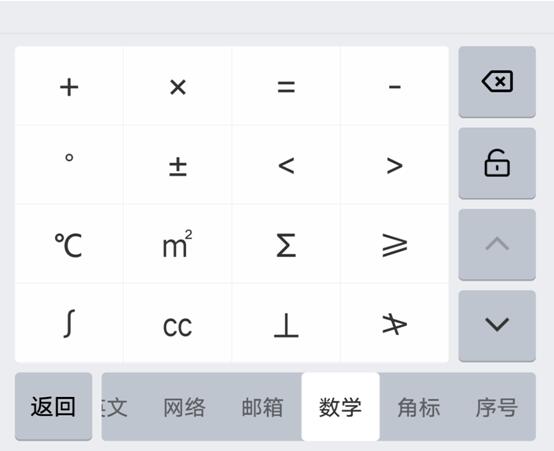
Task: Insert the equals sign symbol
Action: [x=286, y=86]
